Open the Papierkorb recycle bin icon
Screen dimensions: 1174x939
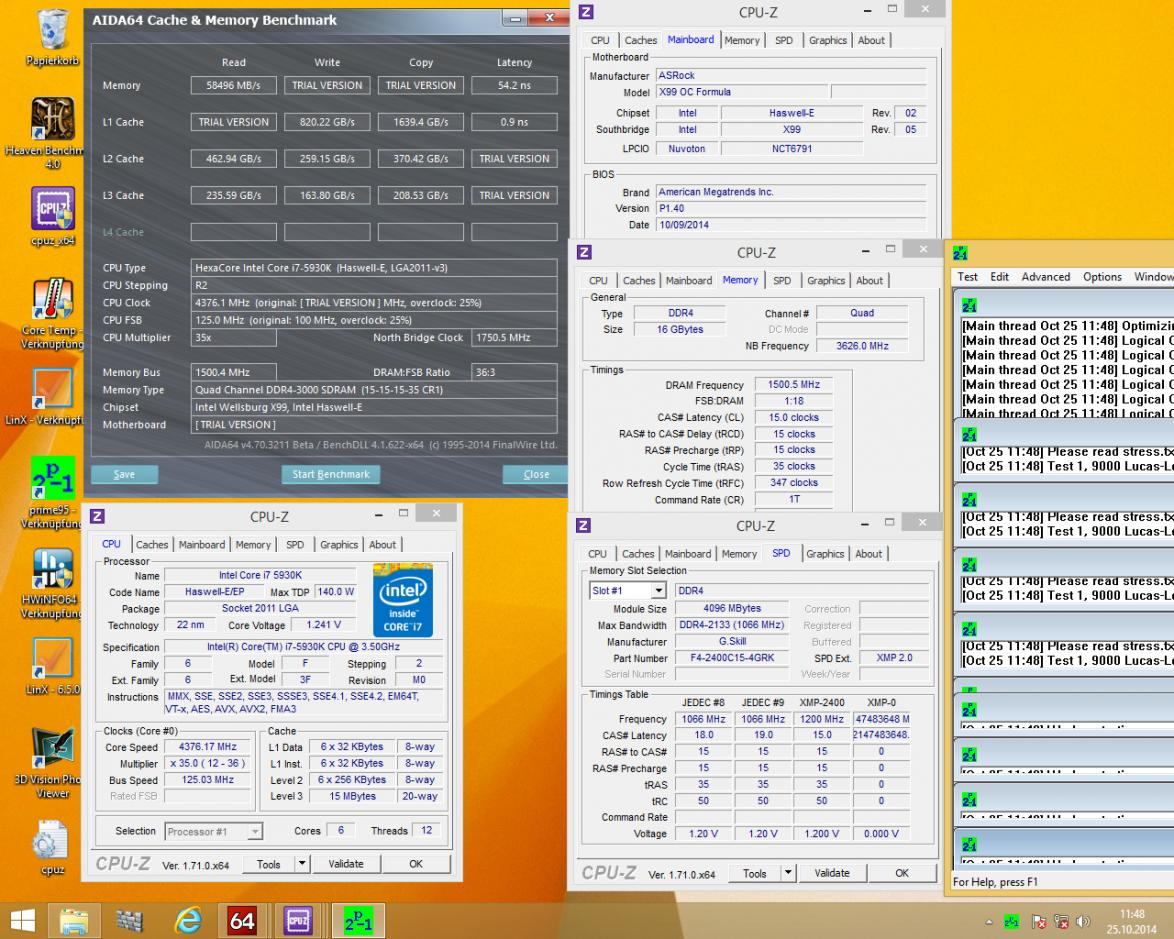coord(52,36)
